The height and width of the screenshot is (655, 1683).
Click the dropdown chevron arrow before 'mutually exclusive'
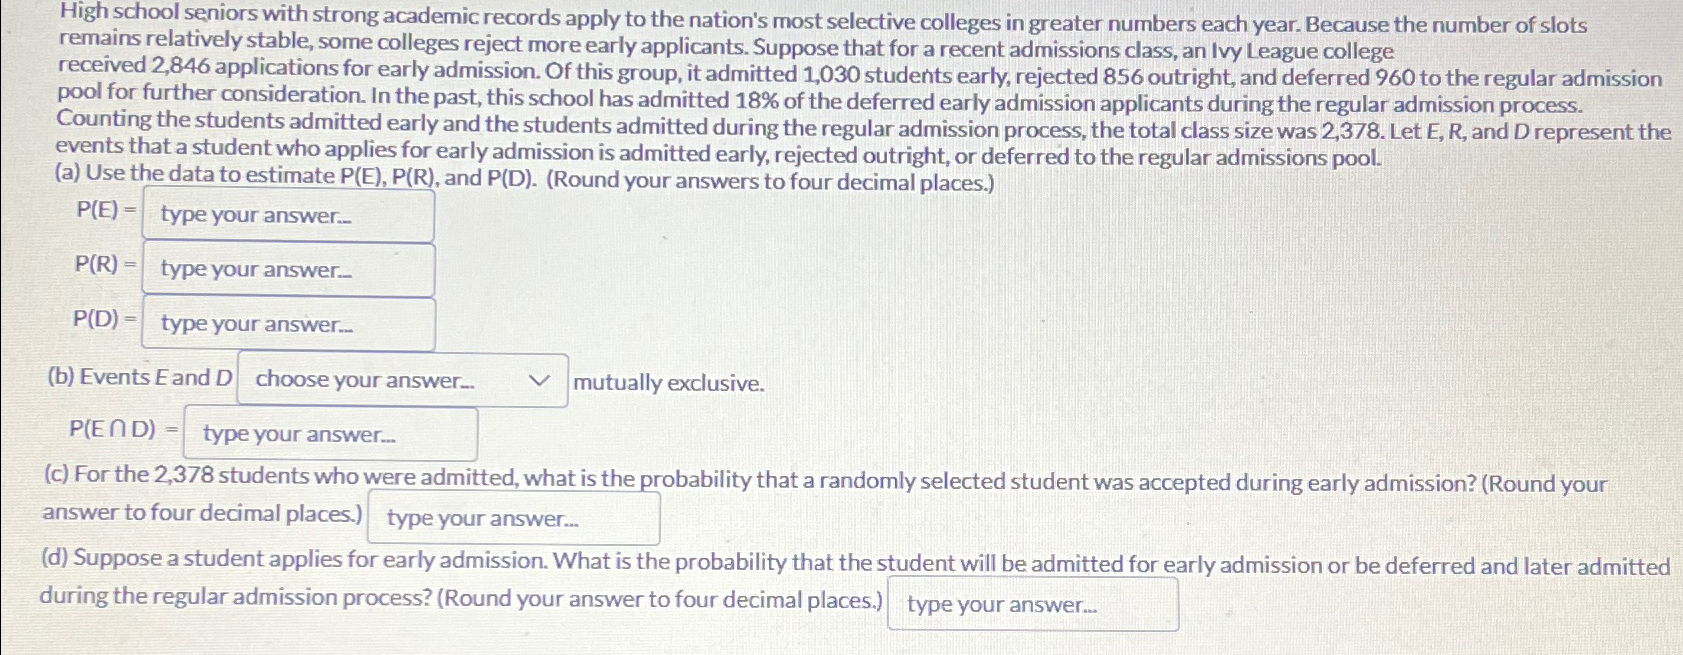[x=539, y=381]
